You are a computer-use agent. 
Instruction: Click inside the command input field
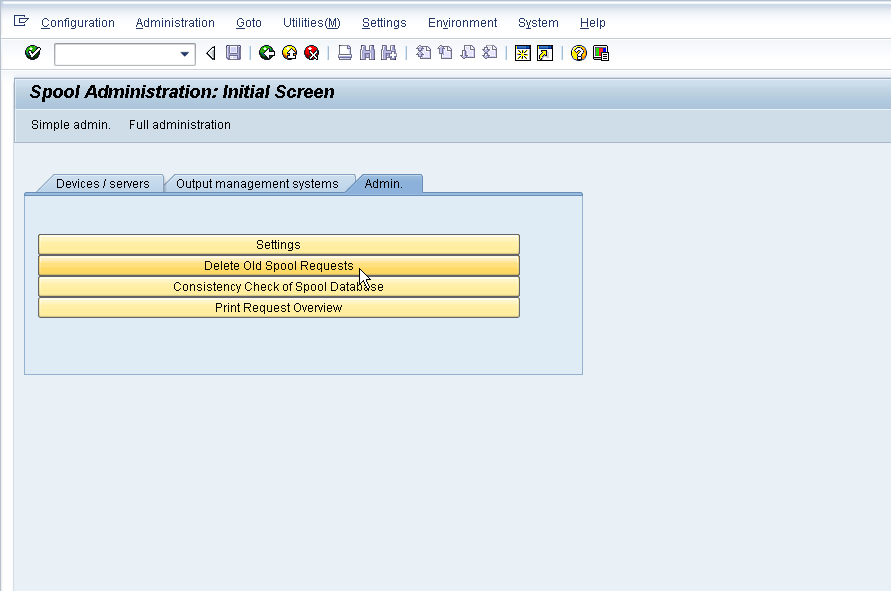pyautogui.click(x=115, y=52)
